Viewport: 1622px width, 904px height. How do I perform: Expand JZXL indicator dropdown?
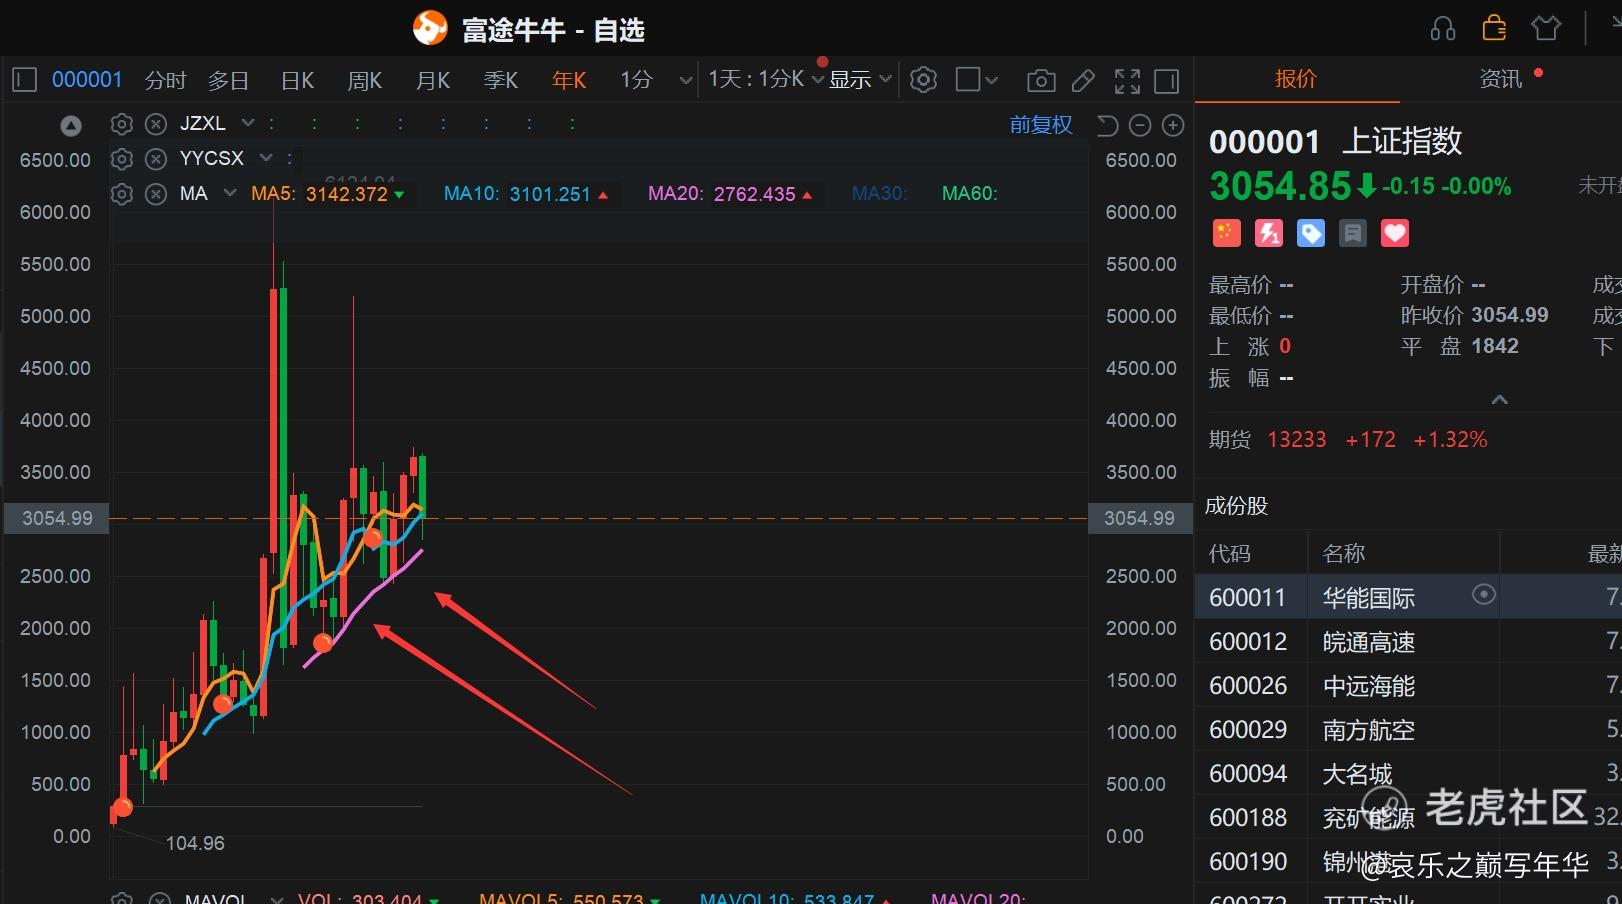click(248, 123)
